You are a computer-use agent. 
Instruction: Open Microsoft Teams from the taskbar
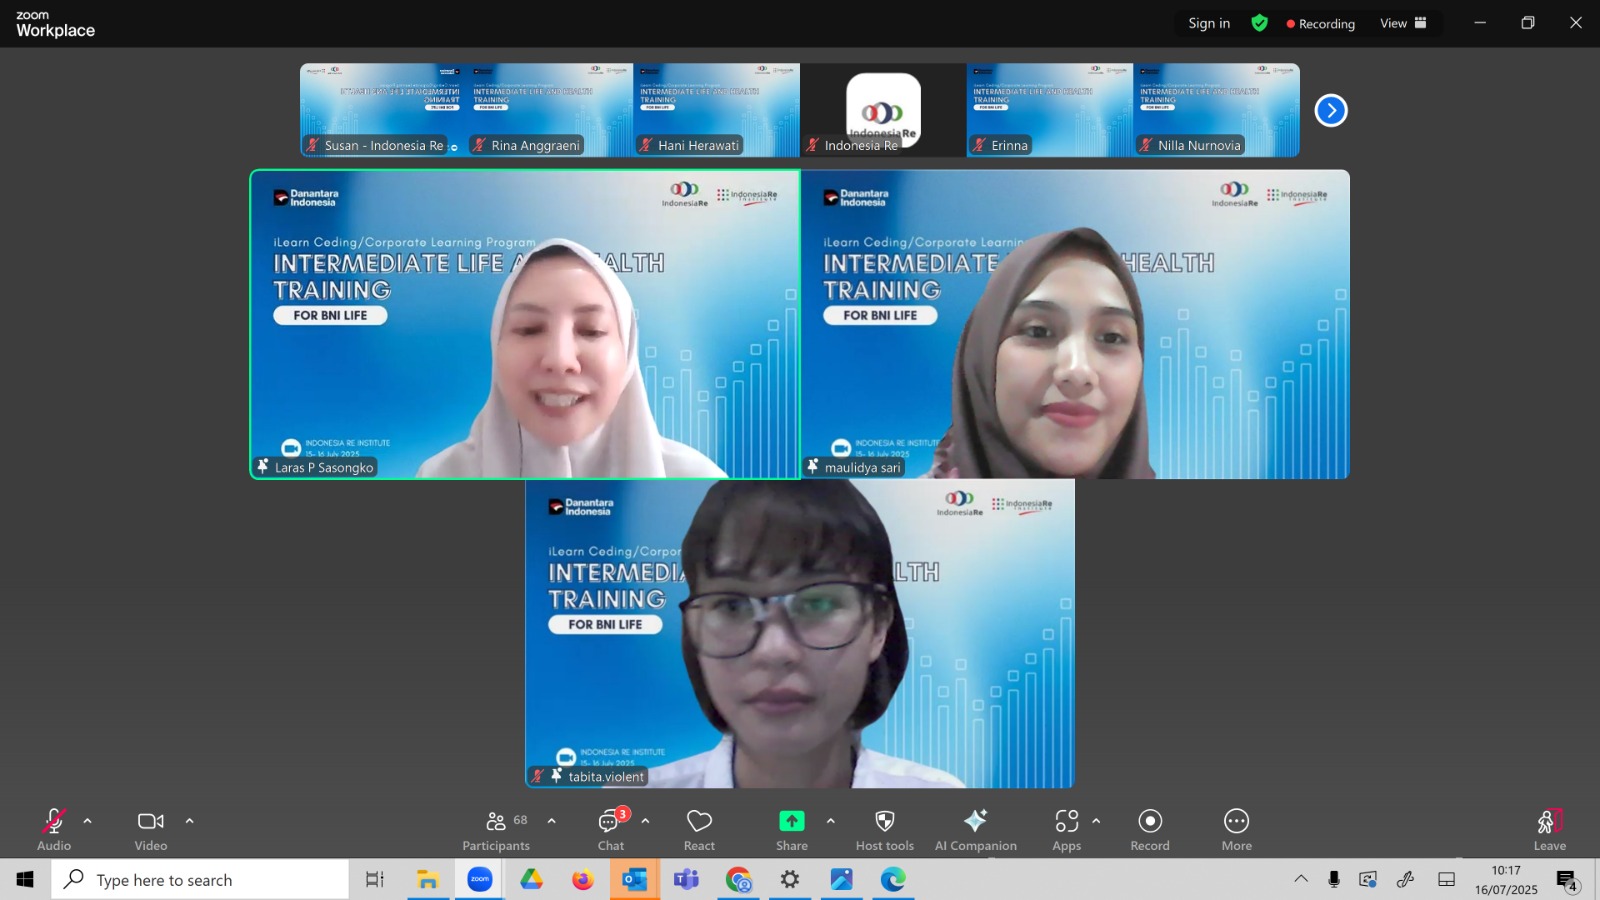(x=686, y=880)
